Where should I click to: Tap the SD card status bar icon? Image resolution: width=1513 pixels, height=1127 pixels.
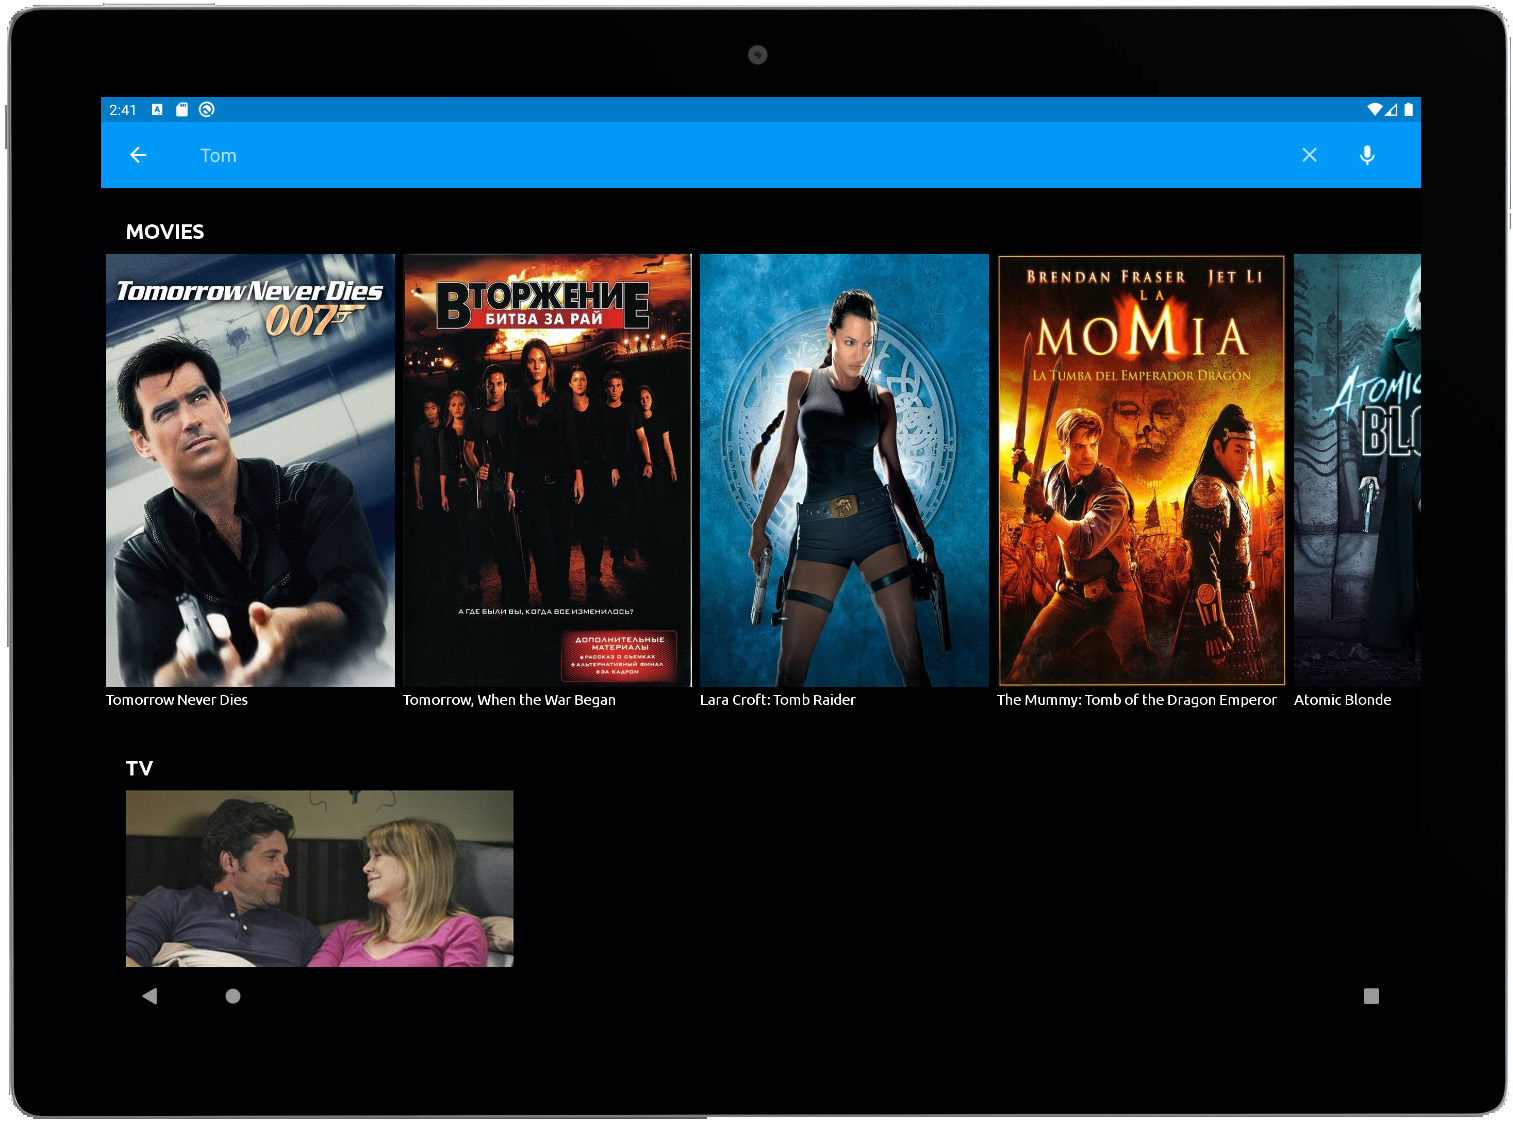pyautogui.click(x=182, y=110)
